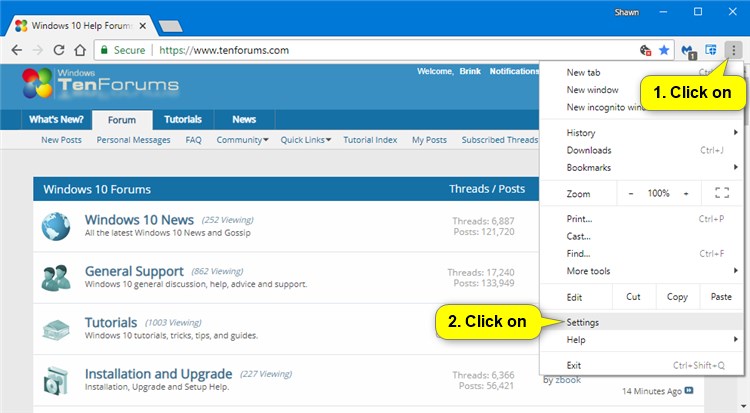Open New Posts link

click(x=61, y=140)
